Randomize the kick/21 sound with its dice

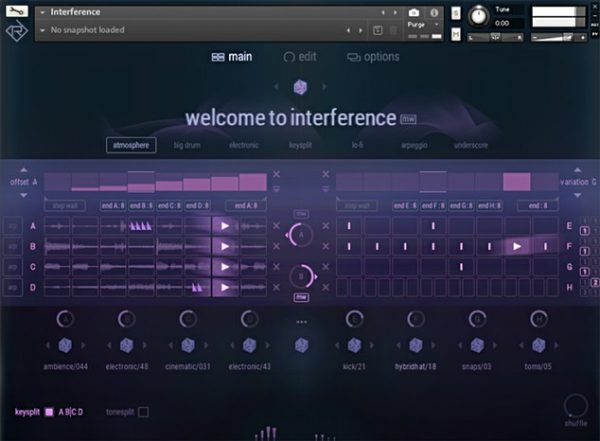tap(355, 345)
